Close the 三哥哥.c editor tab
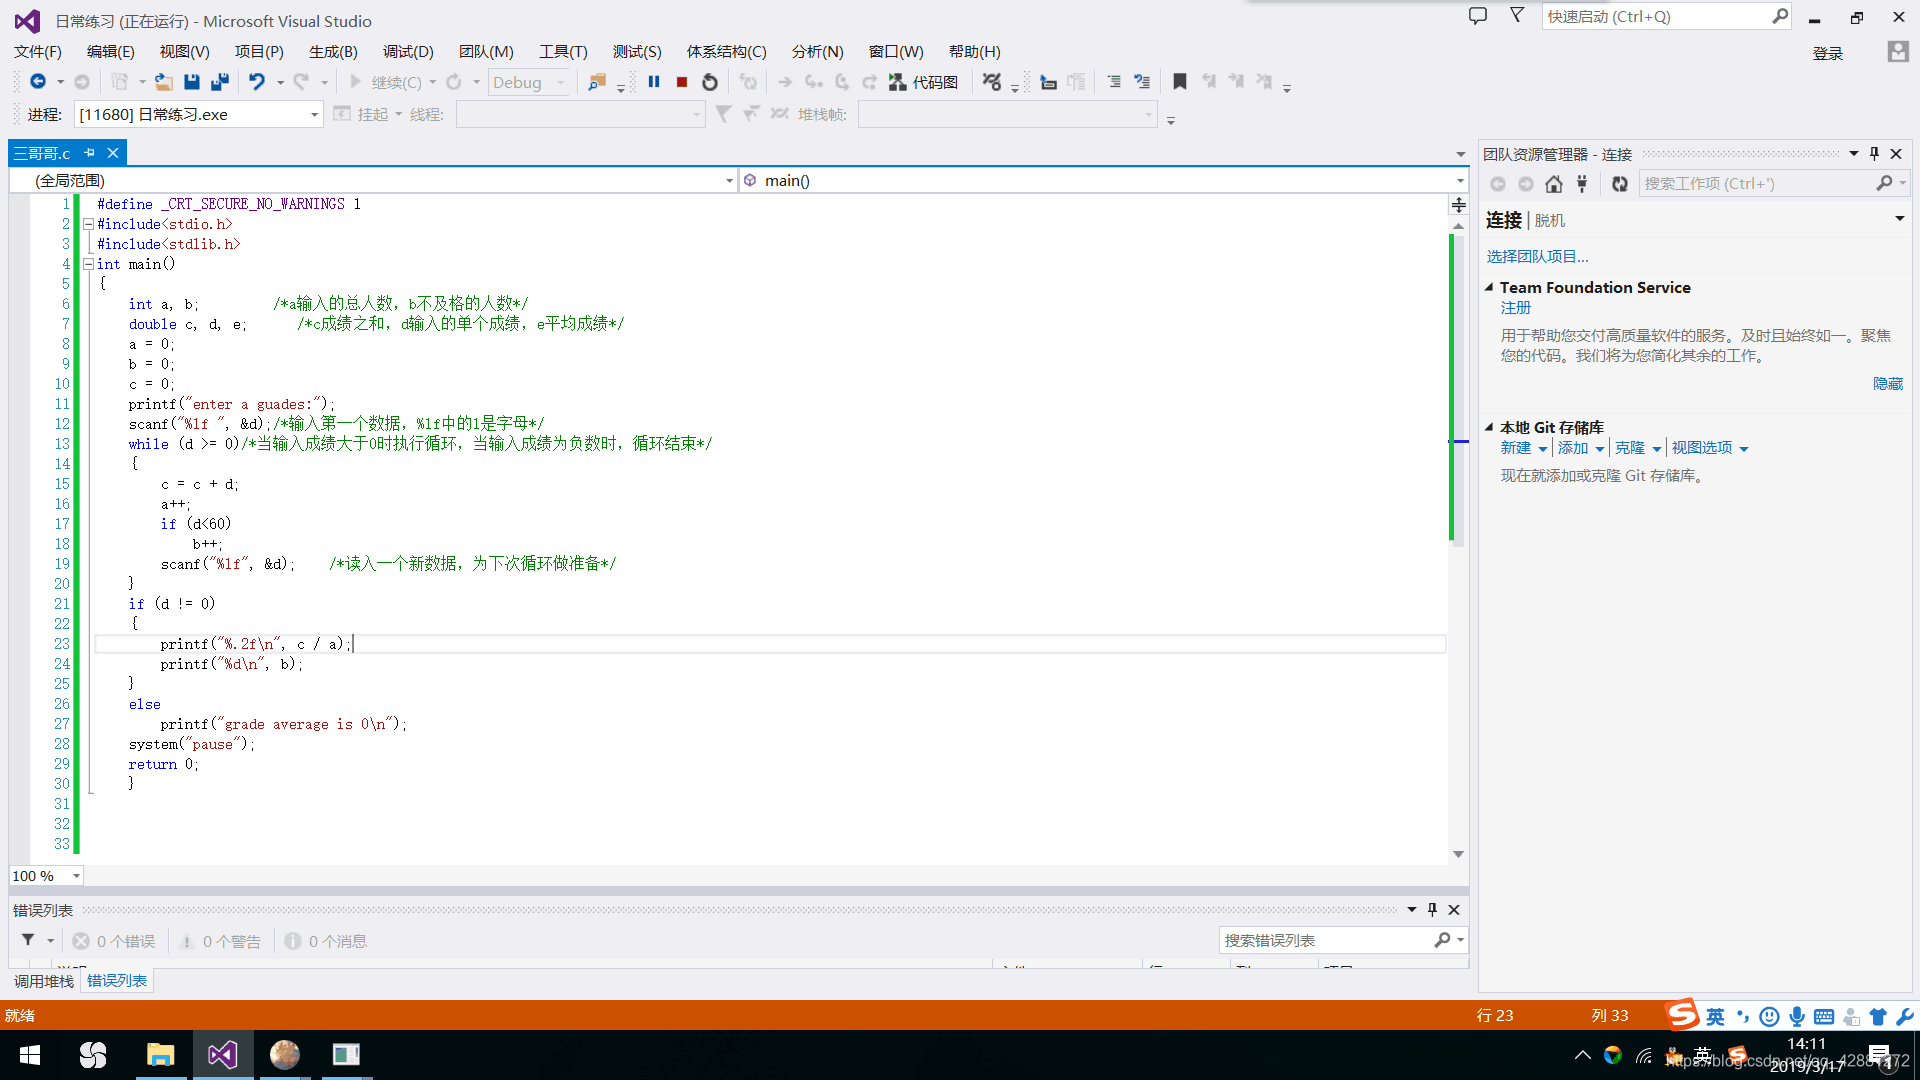Viewport: 1920px width, 1080px height. 113,153
